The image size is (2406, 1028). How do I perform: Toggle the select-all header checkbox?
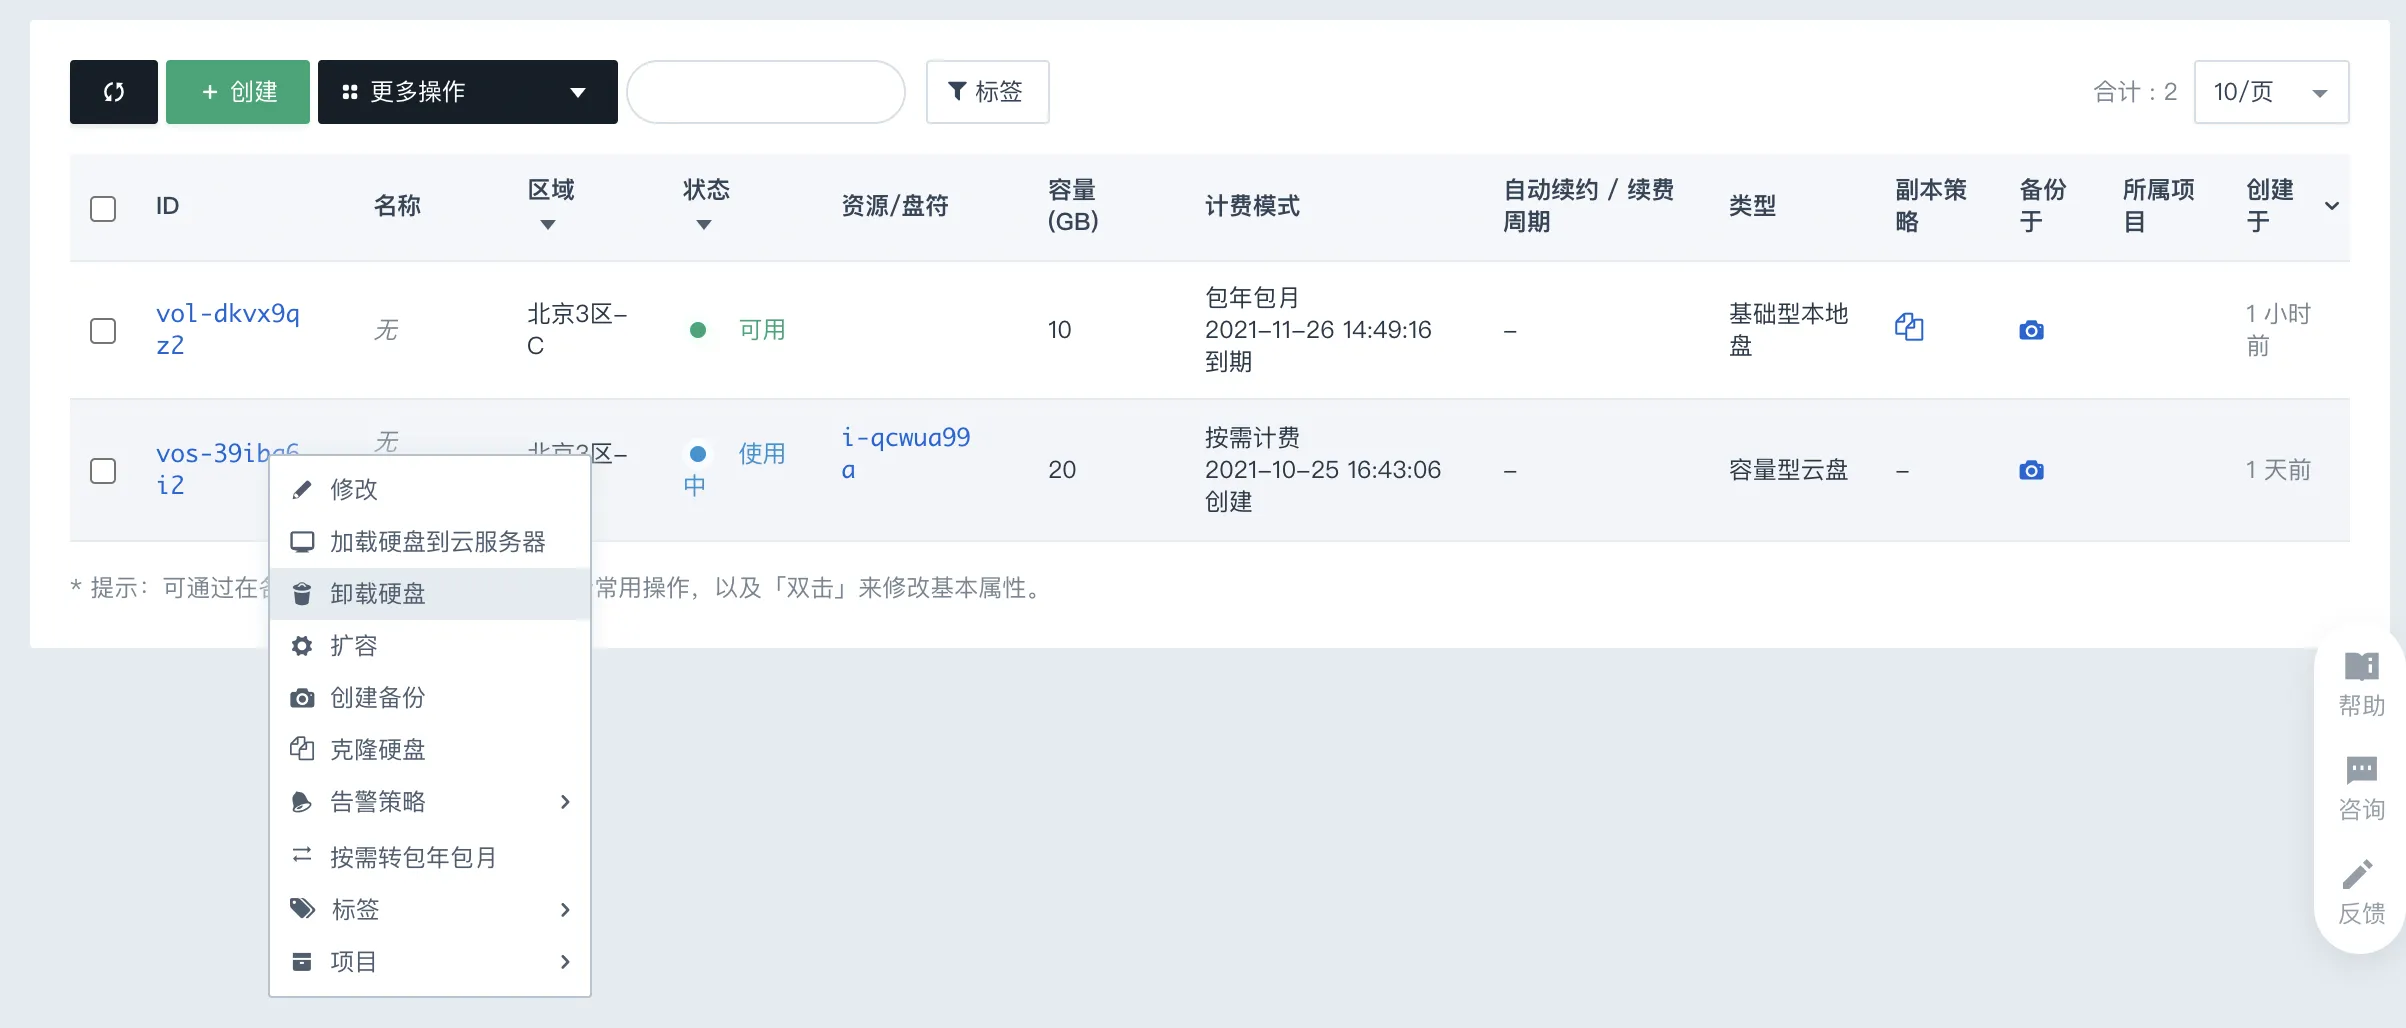pos(103,208)
